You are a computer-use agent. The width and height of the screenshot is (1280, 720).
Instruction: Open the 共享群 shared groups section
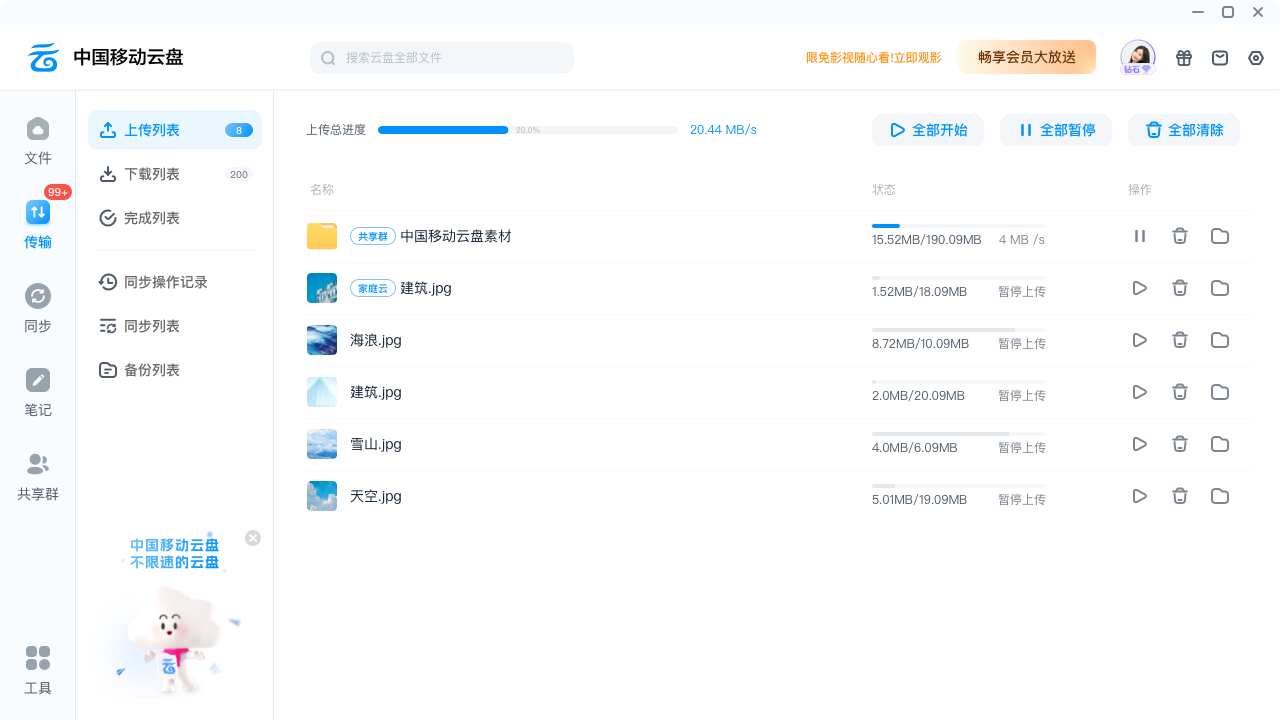click(37, 474)
